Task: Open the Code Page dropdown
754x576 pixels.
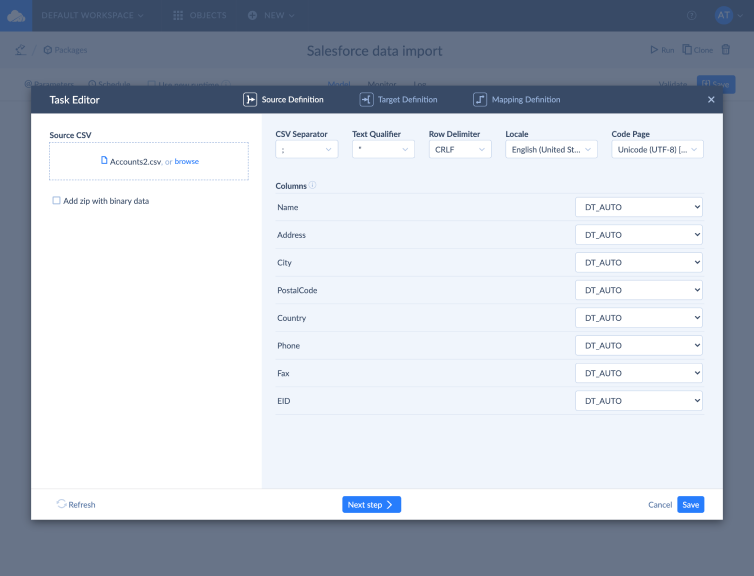Action: (657, 150)
